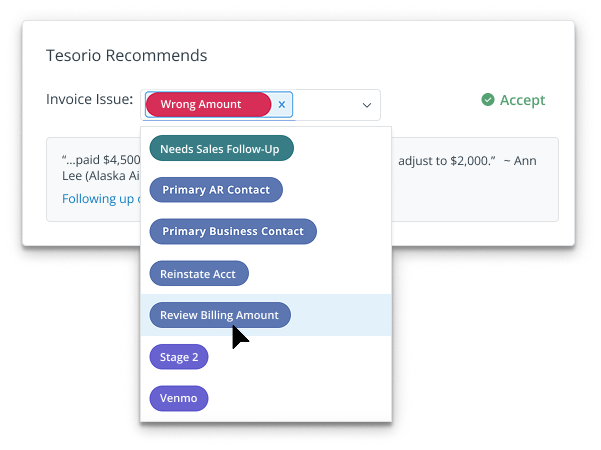Viewport: 601px width, 450px height.
Task: Choose the Venmo option
Action: pyautogui.click(x=179, y=398)
